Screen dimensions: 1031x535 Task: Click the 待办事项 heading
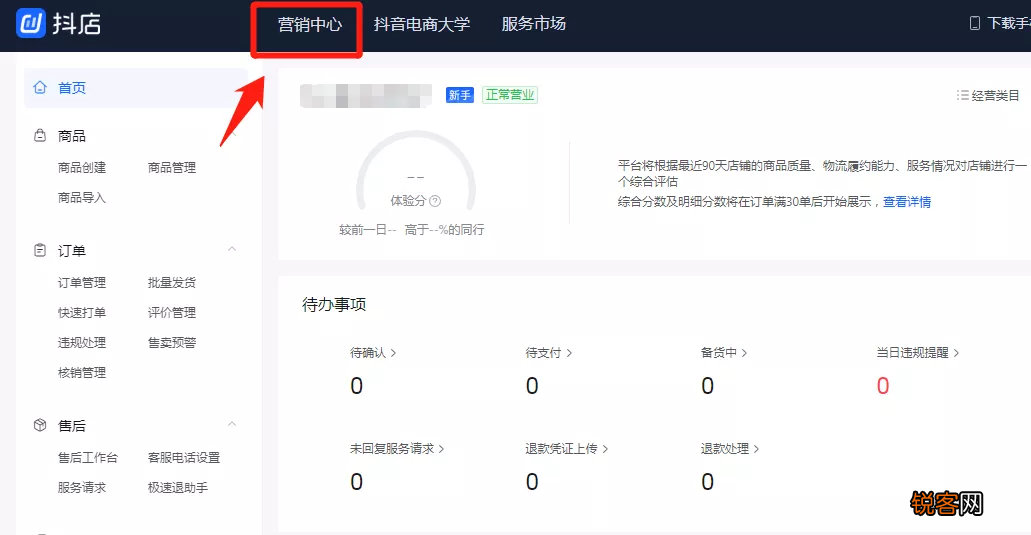point(334,304)
